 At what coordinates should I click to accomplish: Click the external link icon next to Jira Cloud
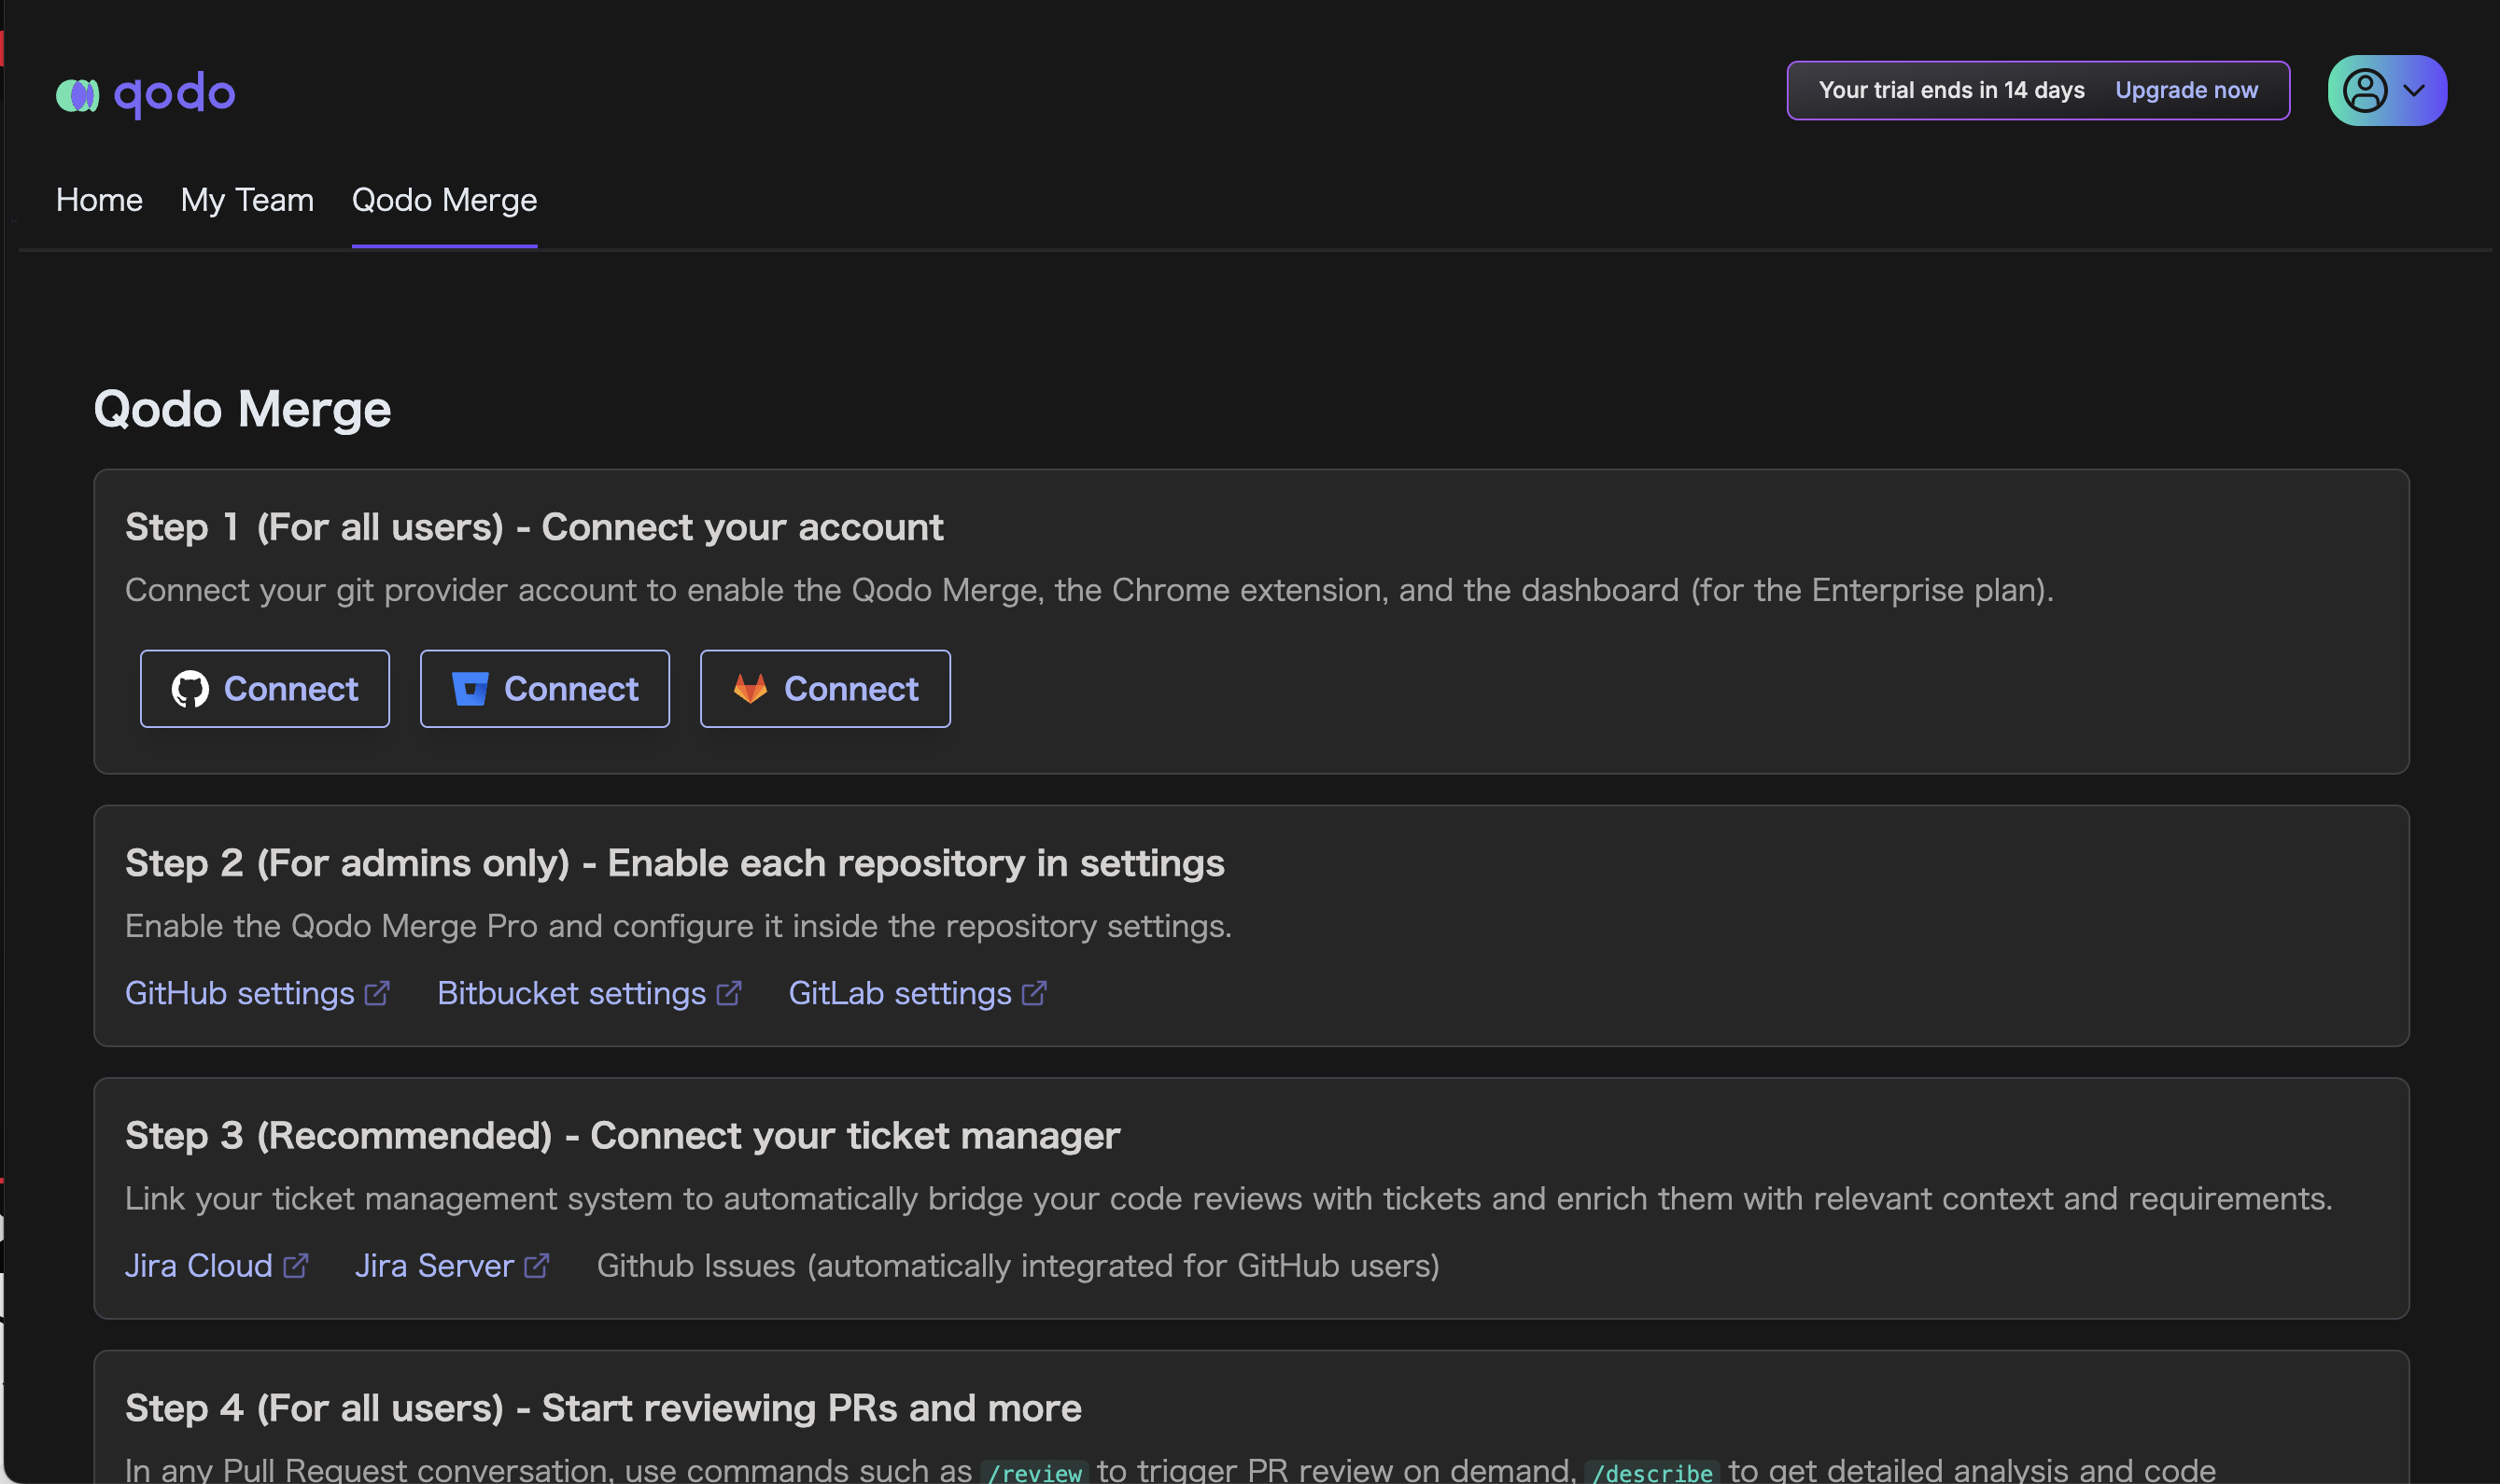pos(295,1265)
